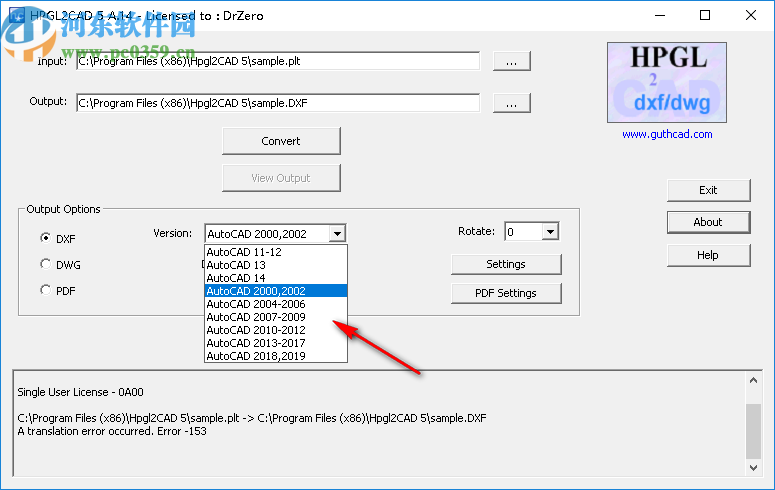Choose AutoCAD 2018,2019 from version list
Viewport: 775px width, 490px height.
[276, 356]
